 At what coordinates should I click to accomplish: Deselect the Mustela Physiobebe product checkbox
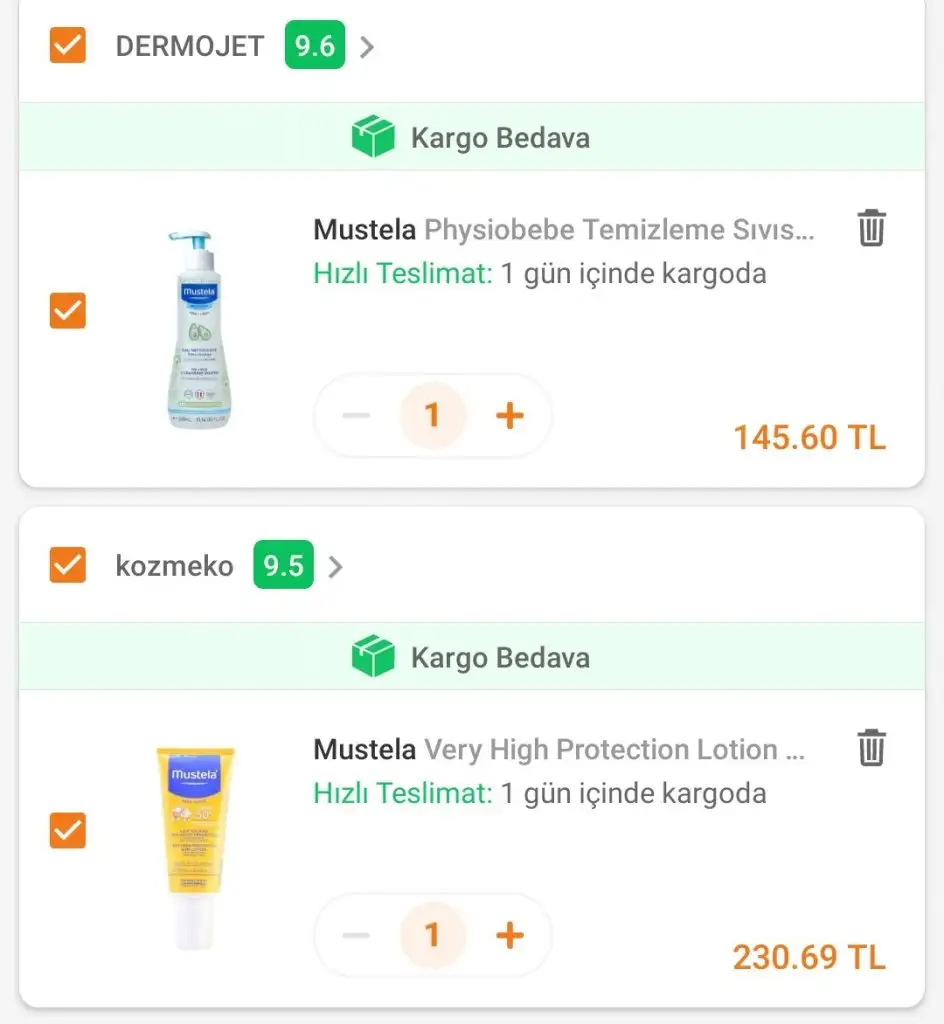click(68, 310)
